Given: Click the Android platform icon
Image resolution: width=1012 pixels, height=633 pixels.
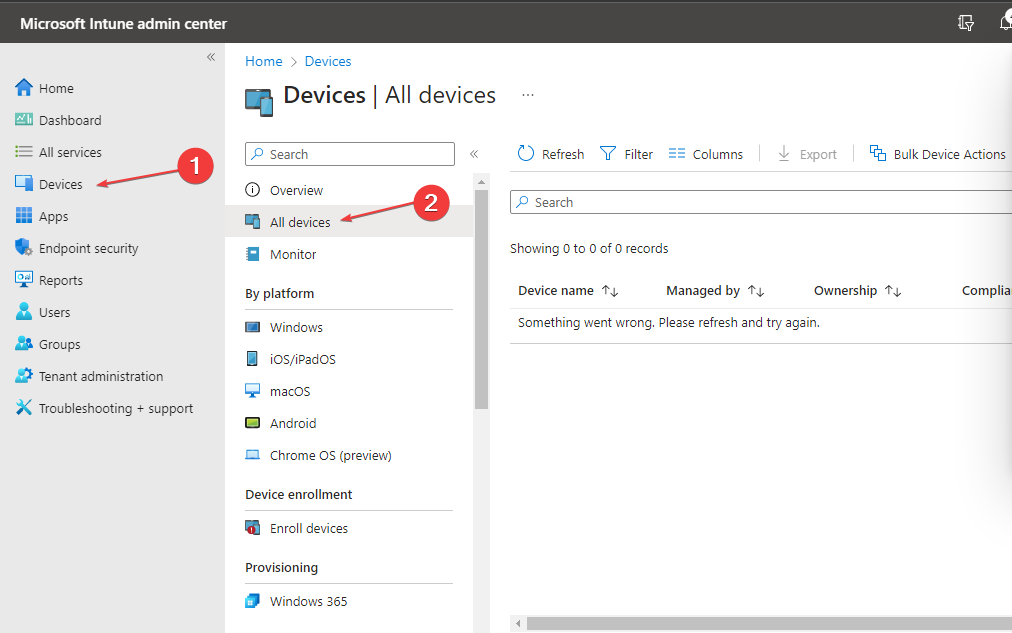Looking at the screenshot, I should tap(252, 423).
